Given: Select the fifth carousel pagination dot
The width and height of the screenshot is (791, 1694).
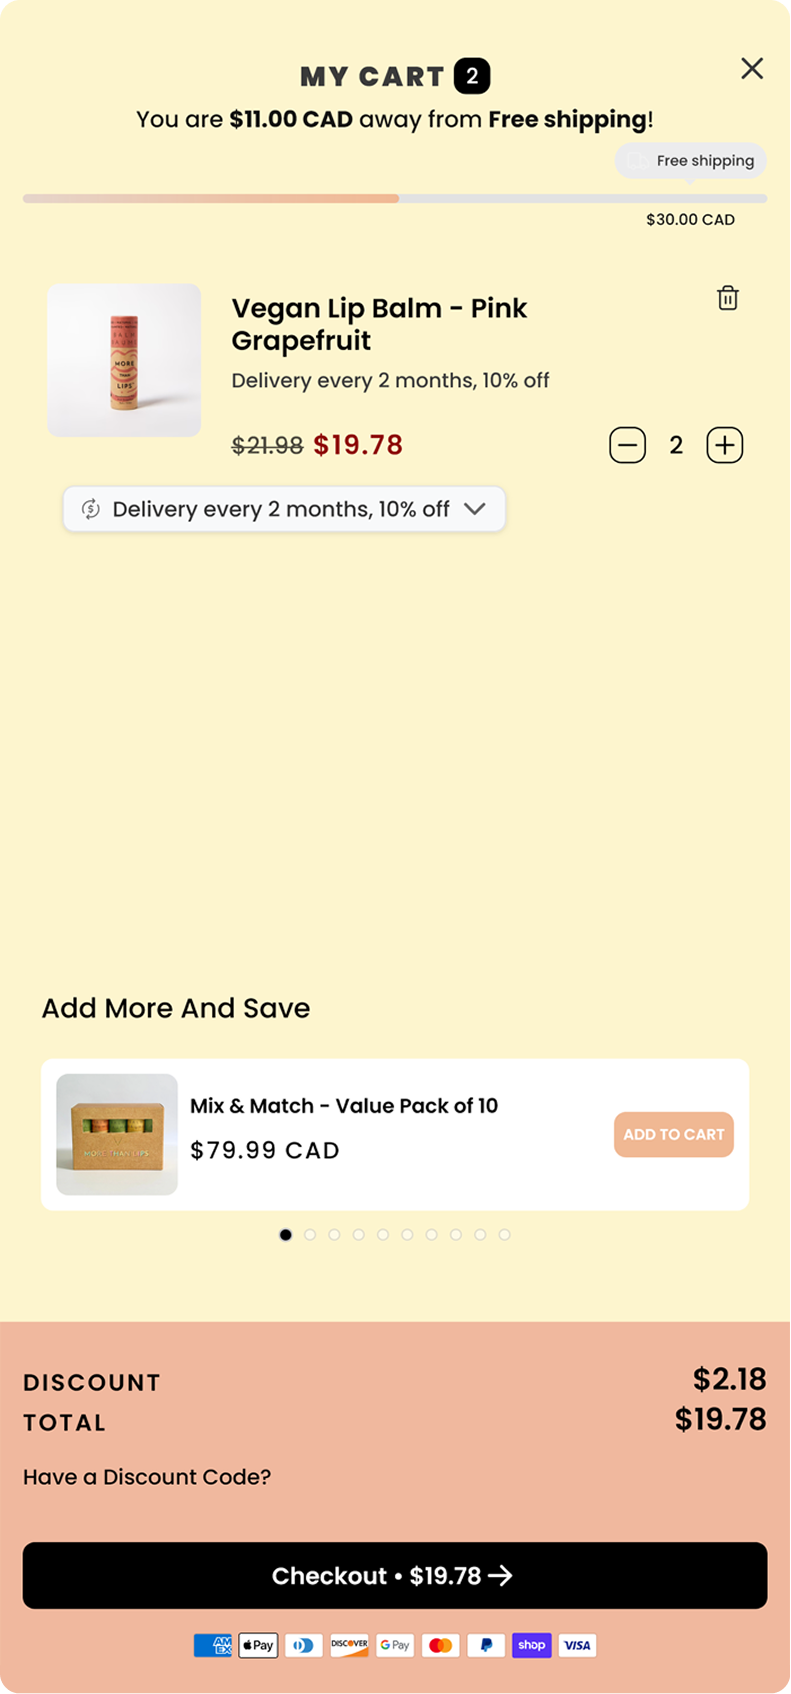Looking at the screenshot, I should pos(383,1235).
